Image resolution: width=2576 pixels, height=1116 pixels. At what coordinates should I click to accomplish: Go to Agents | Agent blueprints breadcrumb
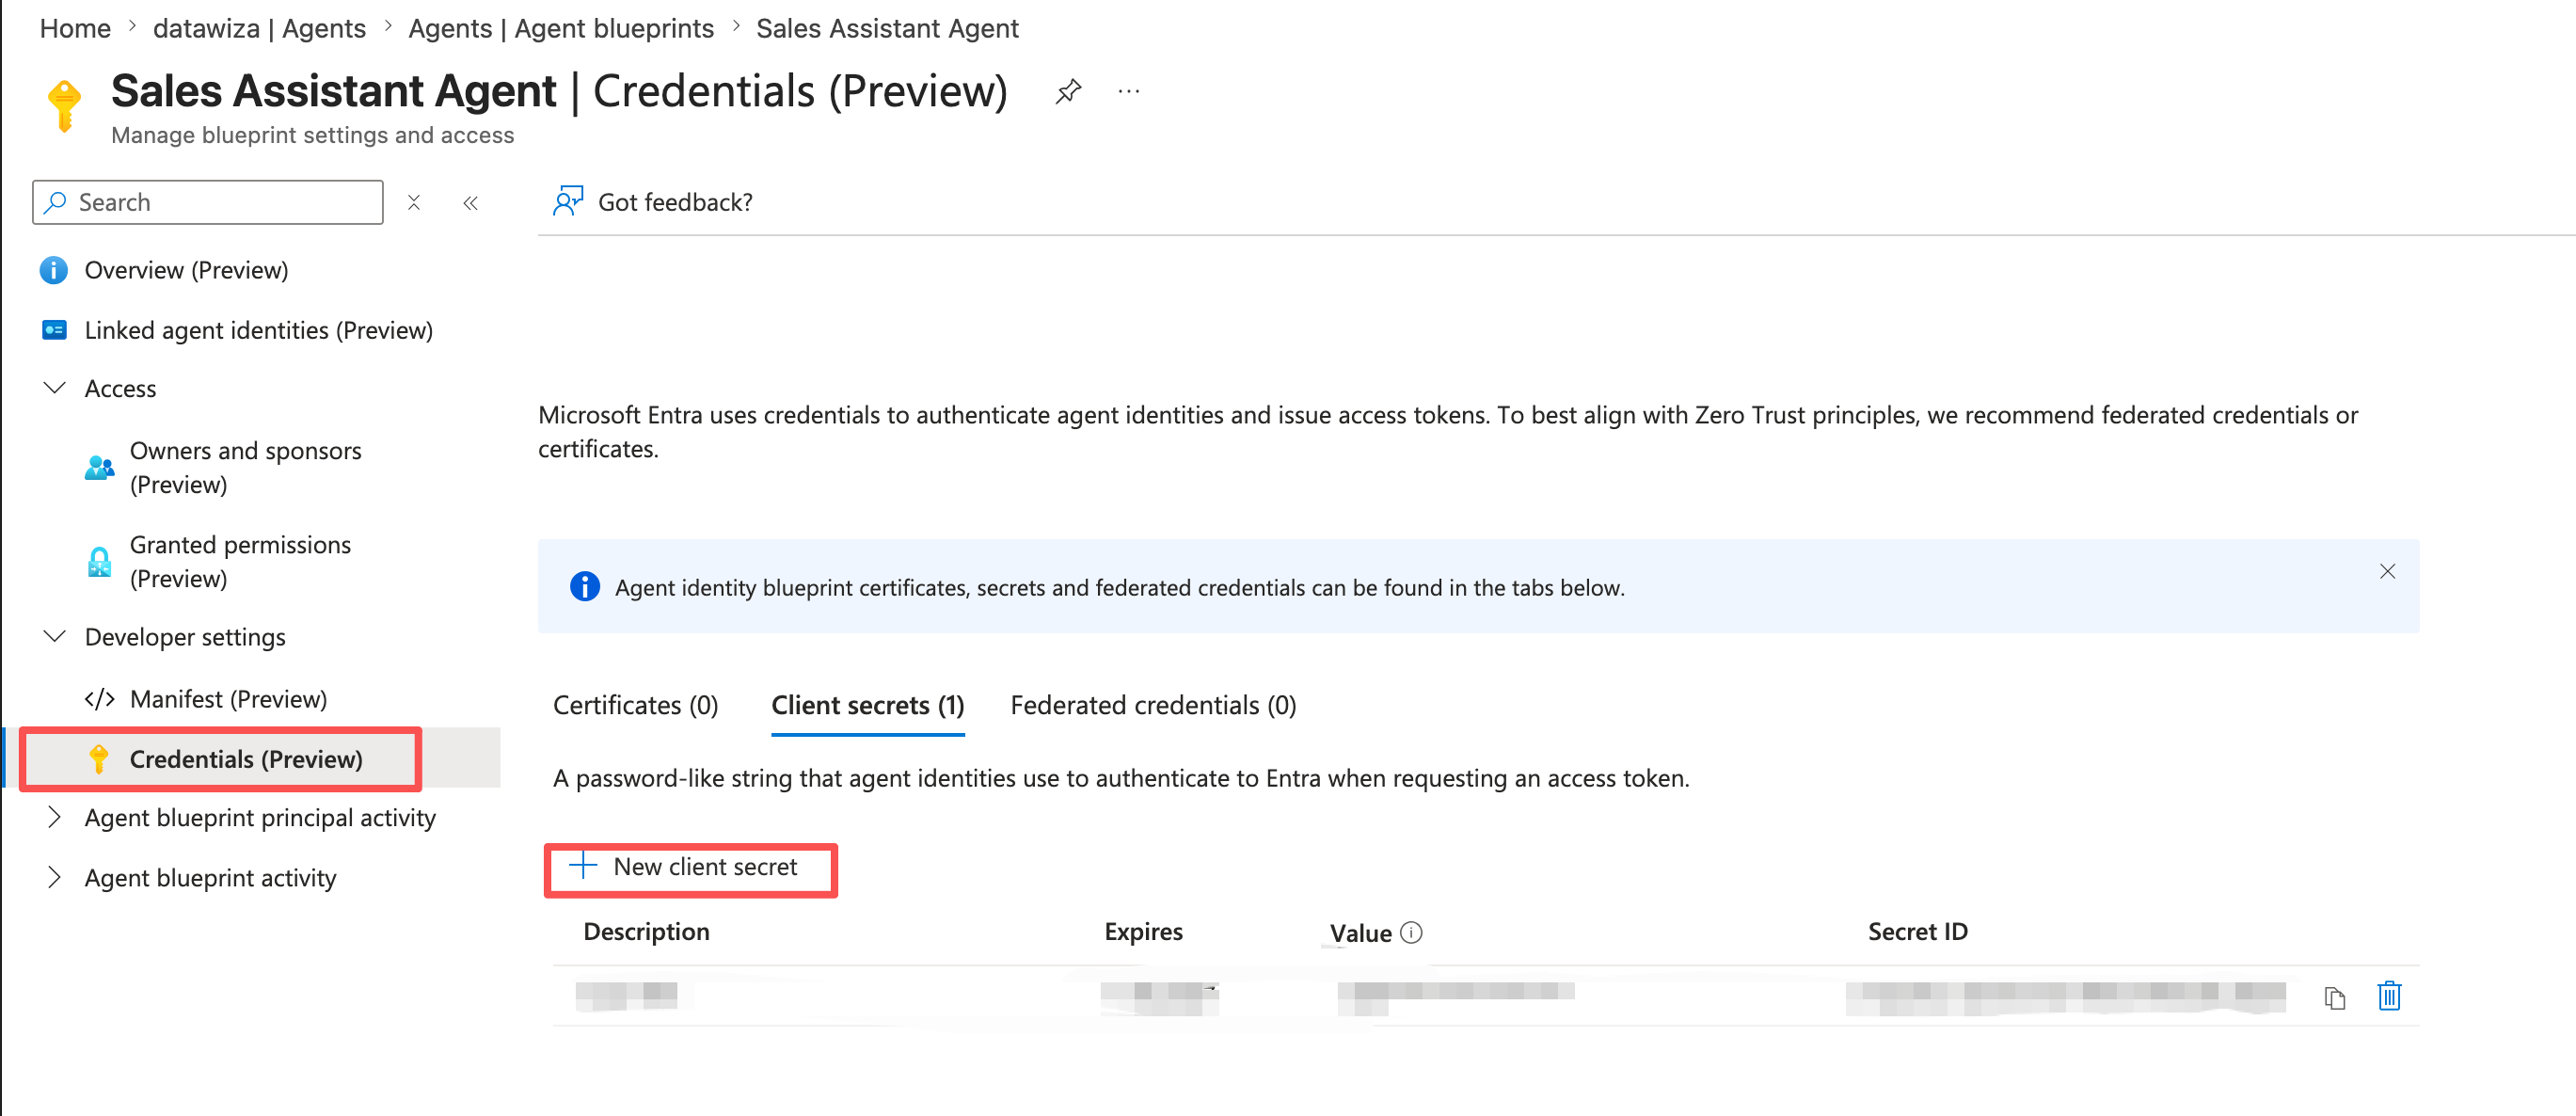click(561, 29)
